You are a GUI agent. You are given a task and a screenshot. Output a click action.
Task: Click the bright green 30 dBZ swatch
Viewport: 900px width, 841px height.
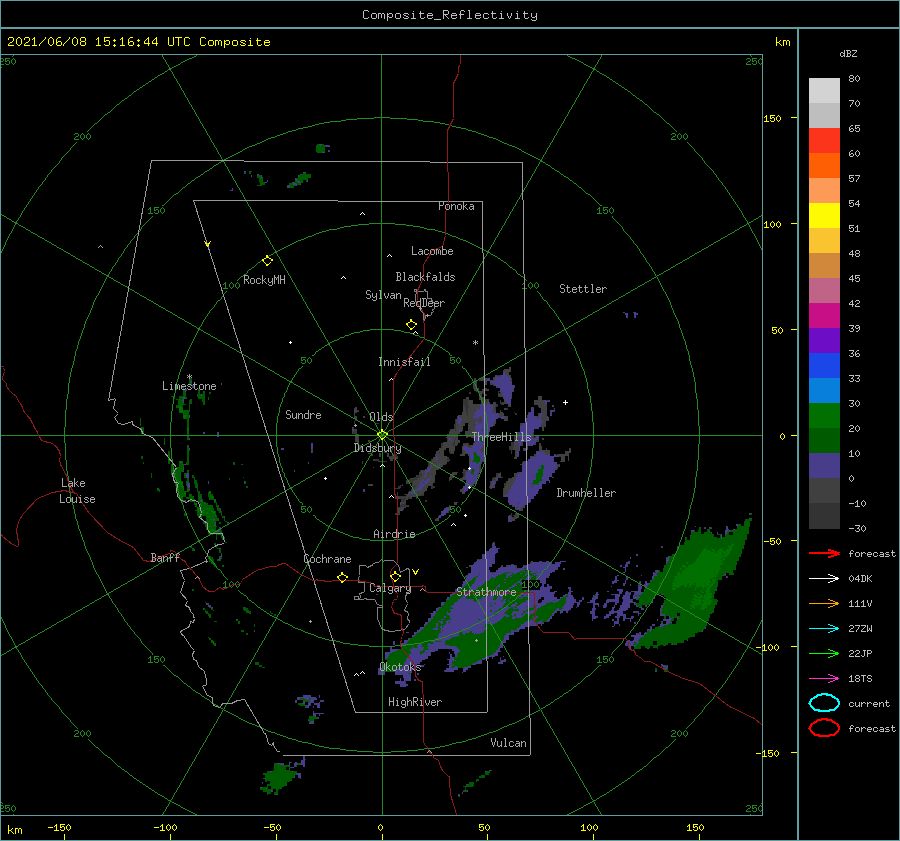pos(824,415)
